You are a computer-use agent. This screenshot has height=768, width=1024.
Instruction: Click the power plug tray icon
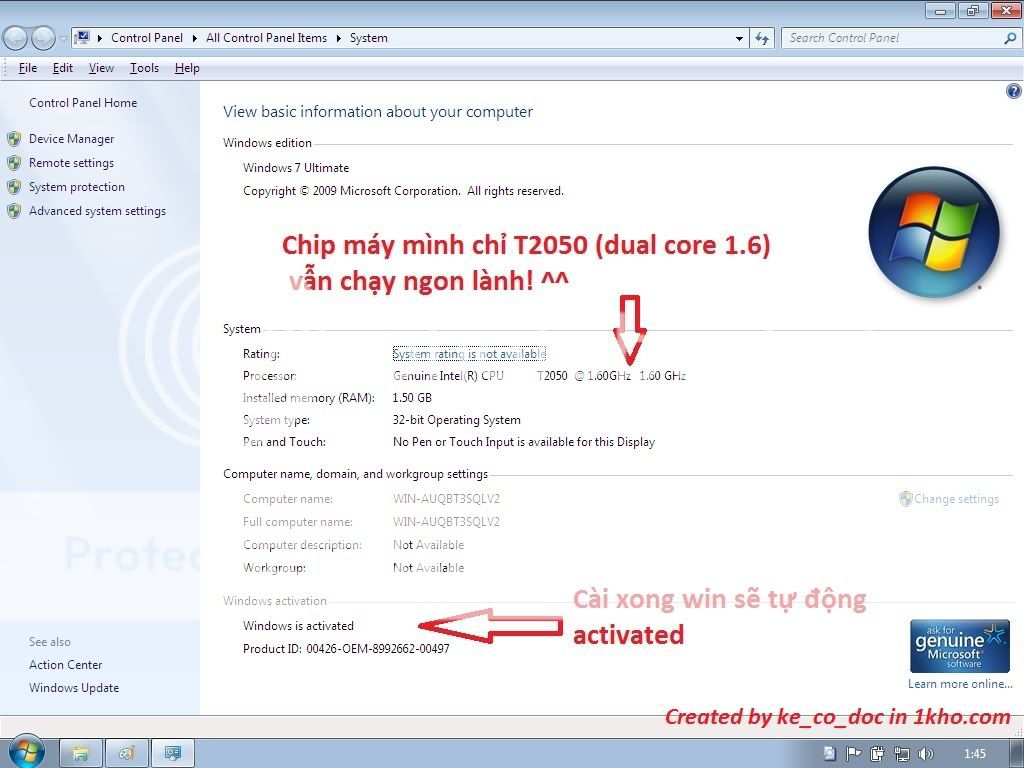pos(877,754)
